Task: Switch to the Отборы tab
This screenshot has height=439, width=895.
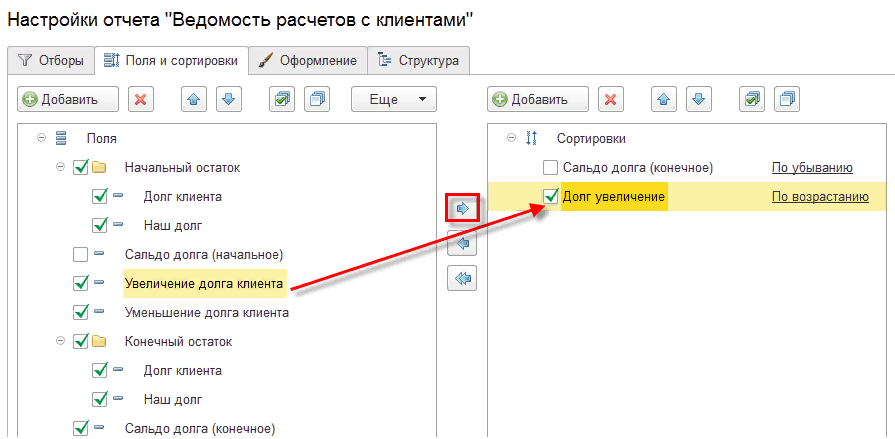Action: (50, 61)
